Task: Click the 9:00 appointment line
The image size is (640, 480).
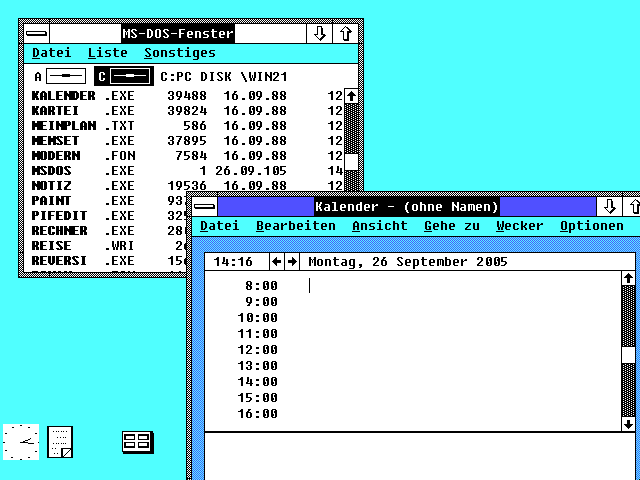Action: 413,302
